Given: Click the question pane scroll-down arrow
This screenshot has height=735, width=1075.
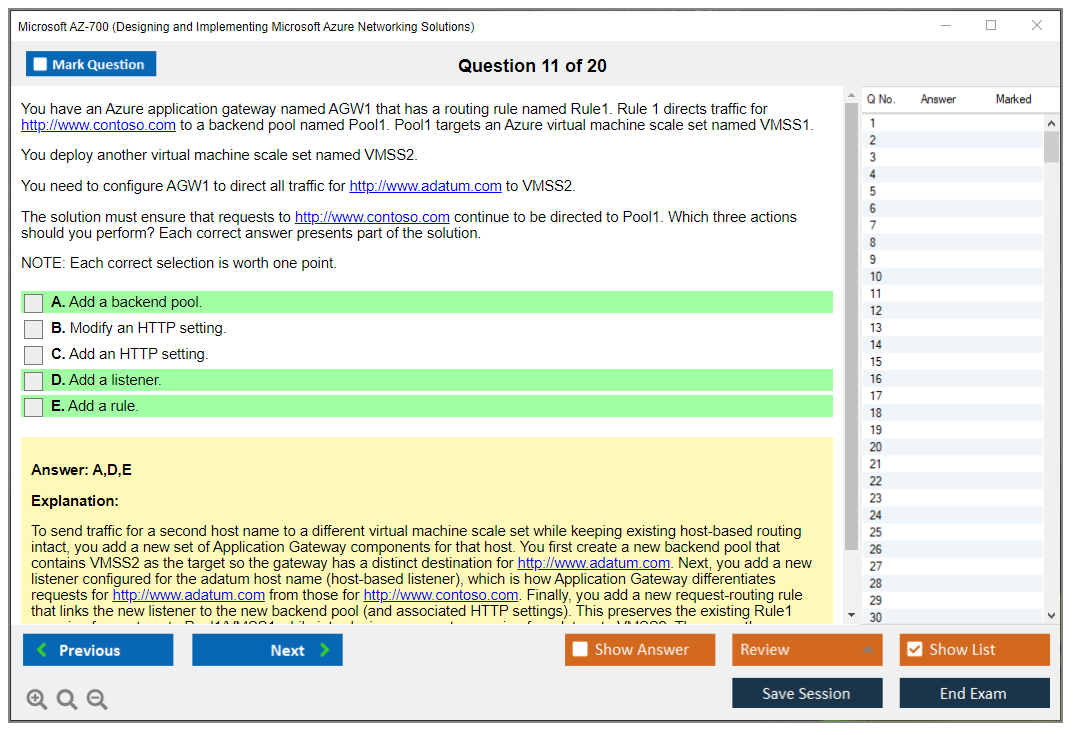Looking at the screenshot, I should tap(851, 615).
